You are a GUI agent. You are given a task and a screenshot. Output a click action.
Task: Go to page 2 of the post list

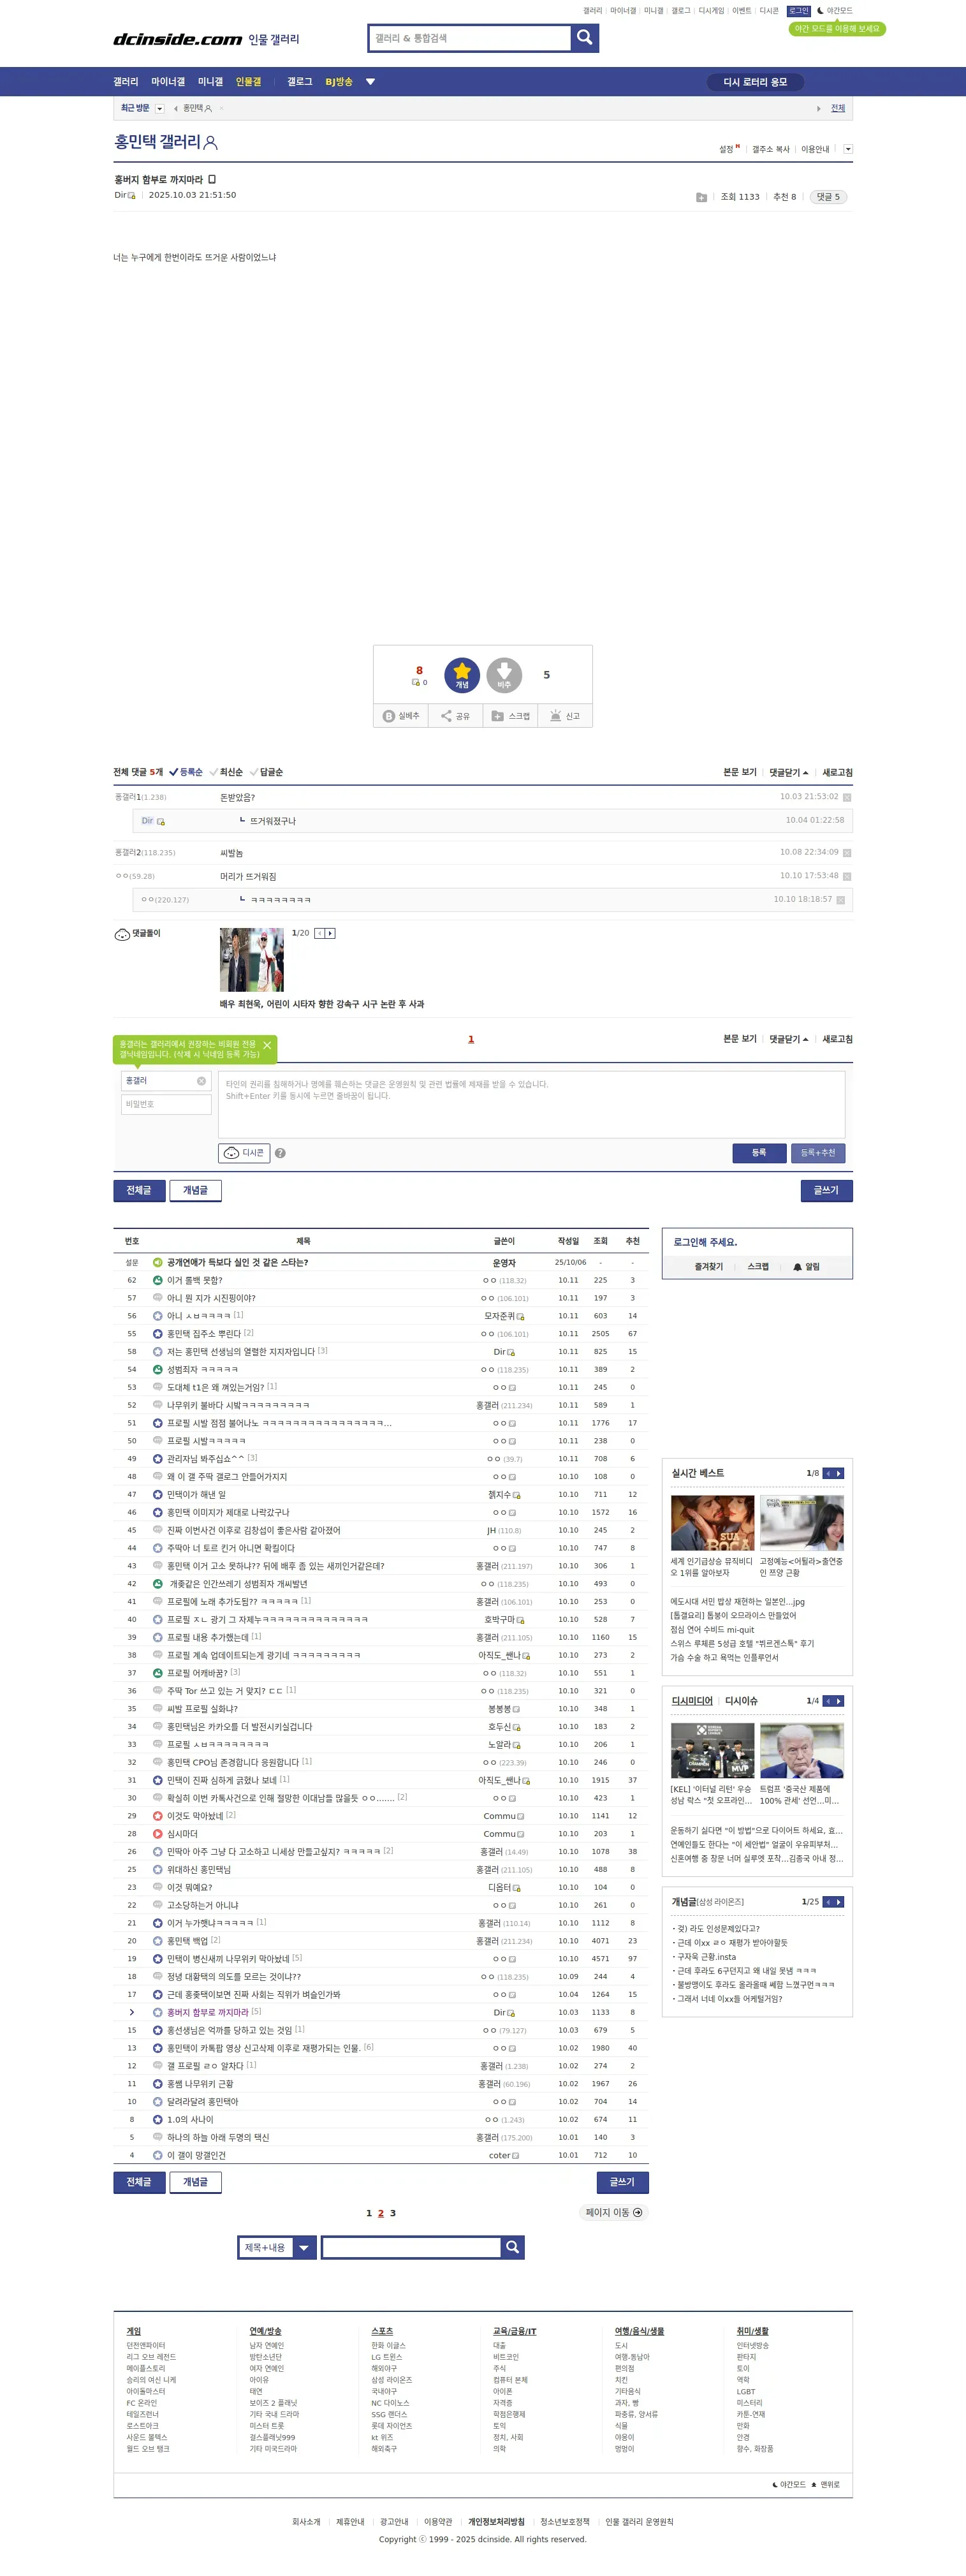click(380, 2213)
